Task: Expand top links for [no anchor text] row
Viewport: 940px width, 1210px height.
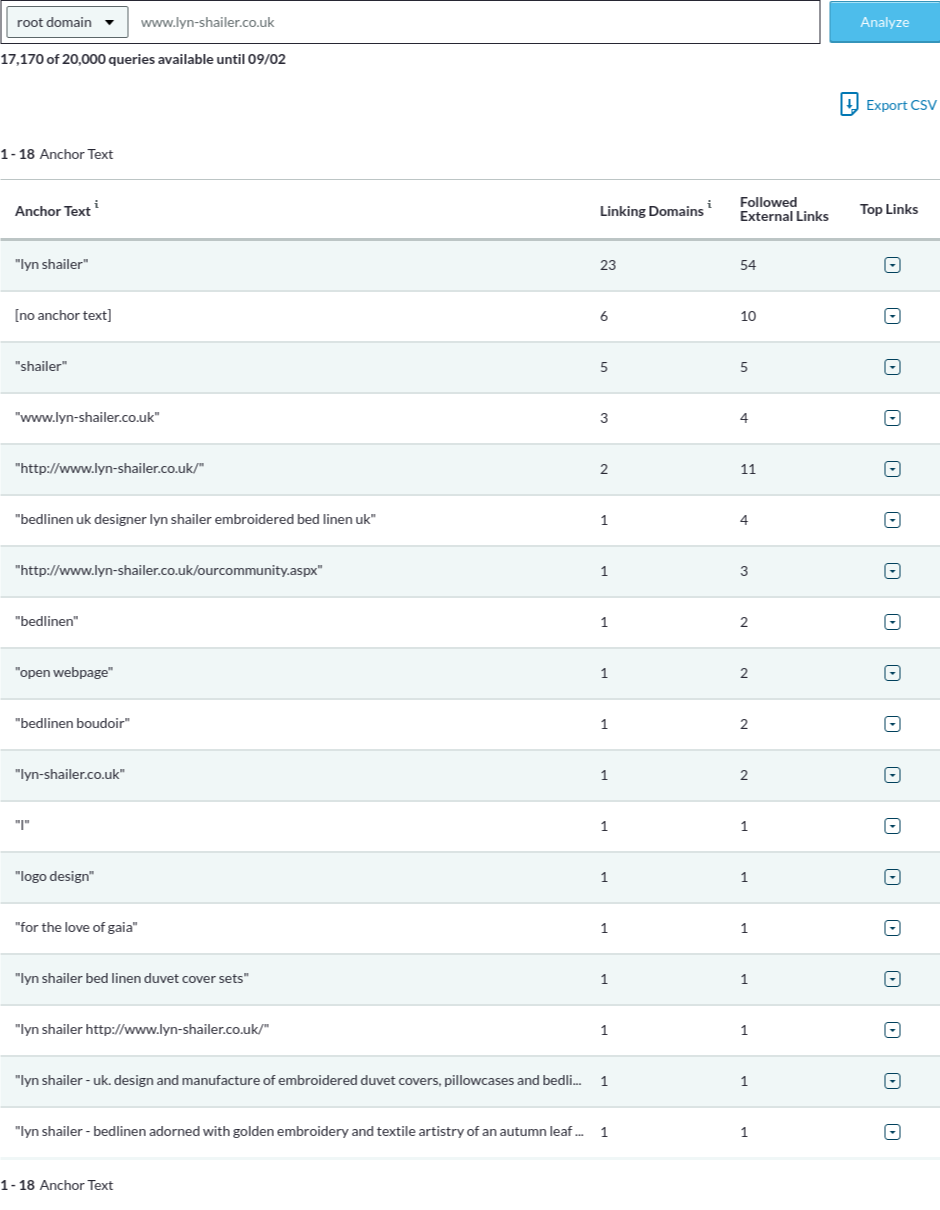Action: pos(893,316)
